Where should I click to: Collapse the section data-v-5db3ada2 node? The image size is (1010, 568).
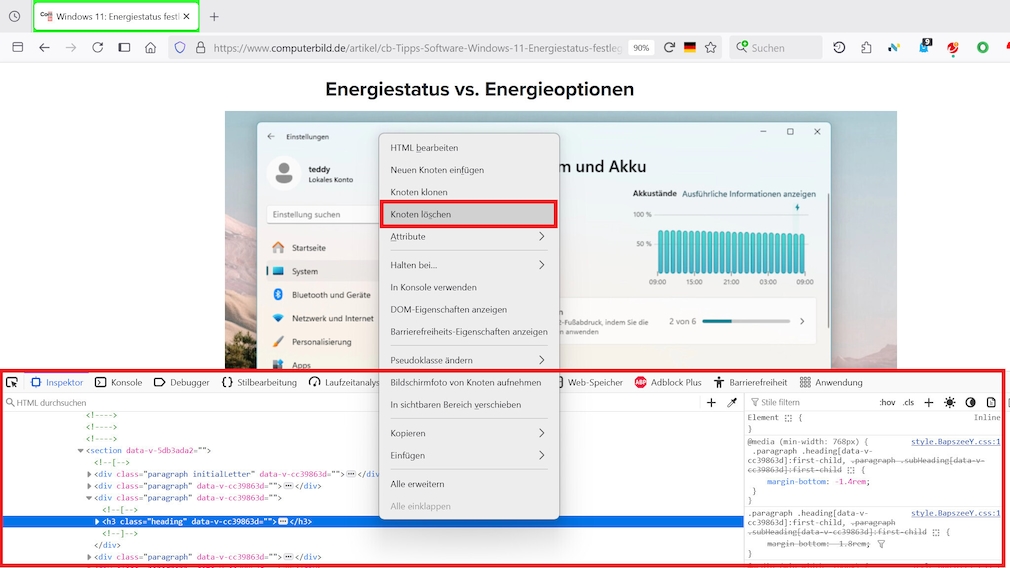click(x=81, y=451)
